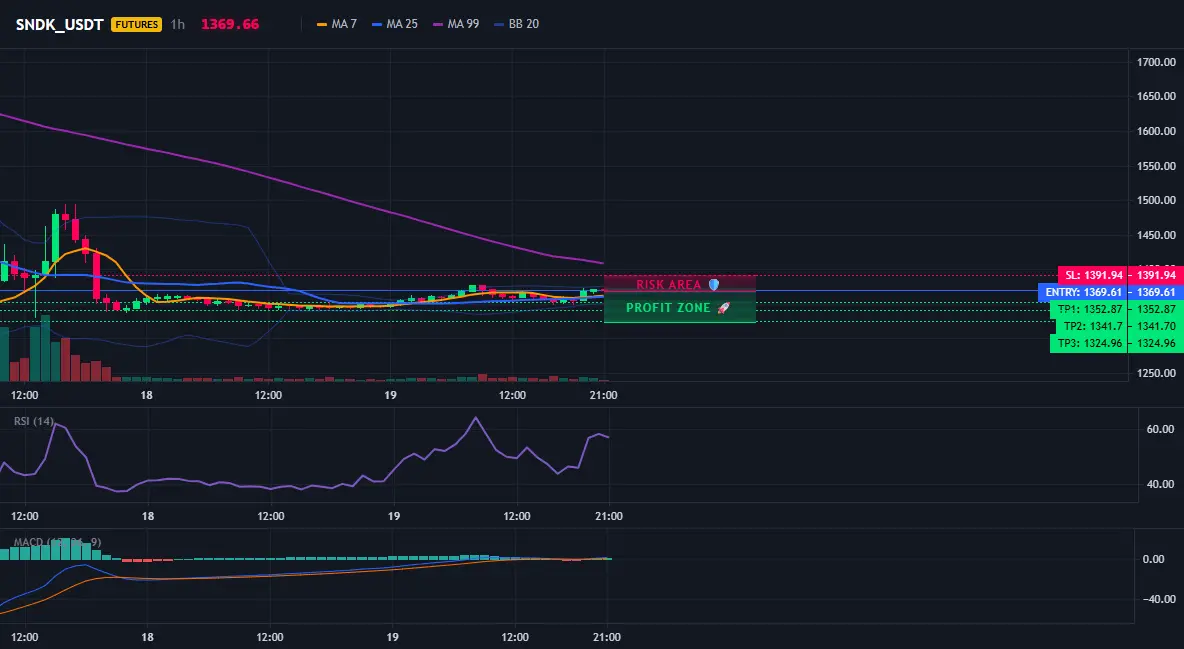Image resolution: width=1184 pixels, height=649 pixels.
Task: Click the FUTURES badge
Action: tap(137, 24)
